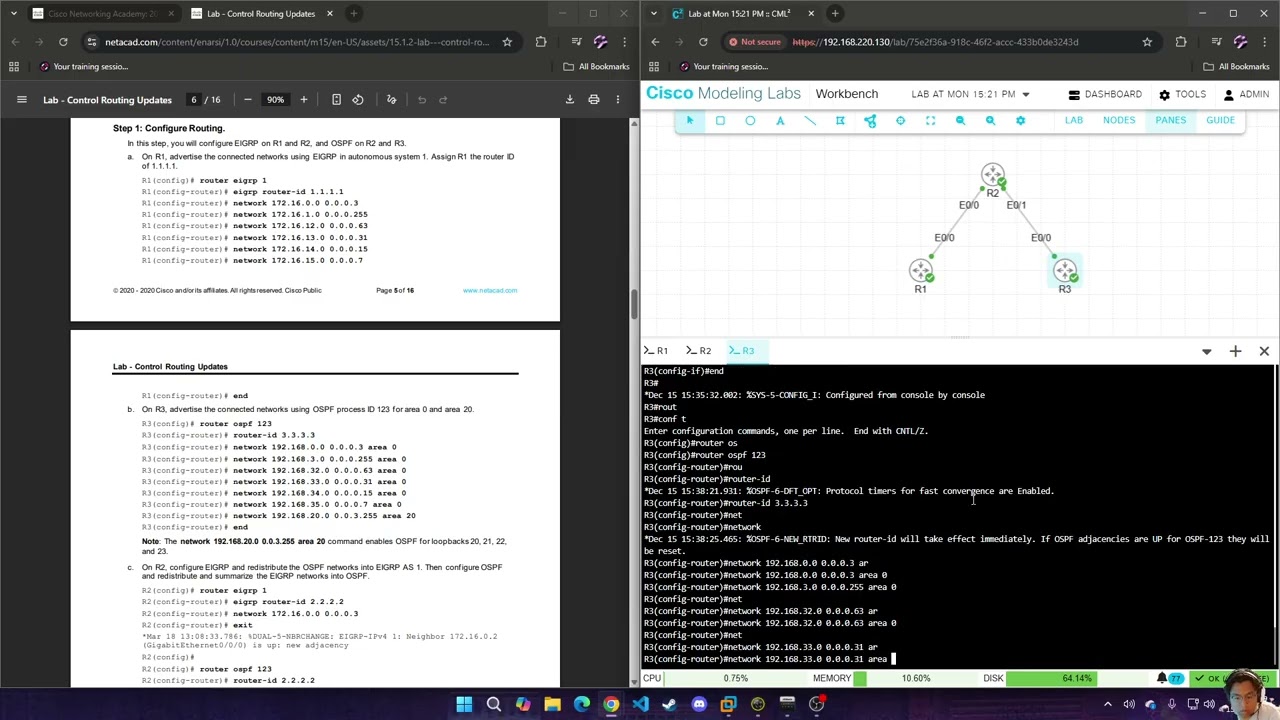Image resolution: width=1280 pixels, height=720 pixels.
Task: Zoom in the PDF with plus button
Action: pyautogui.click(x=304, y=99)
